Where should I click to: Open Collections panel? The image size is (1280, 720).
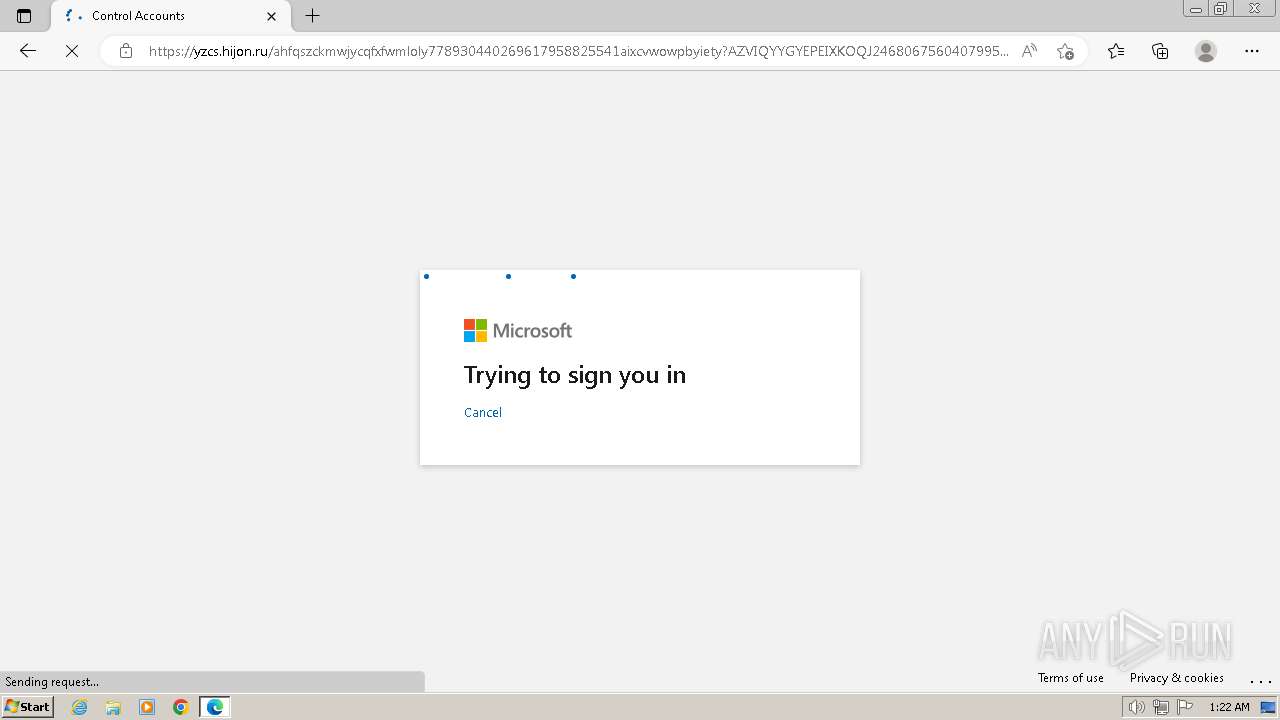pyautogui.click(x=1160, y=51)
